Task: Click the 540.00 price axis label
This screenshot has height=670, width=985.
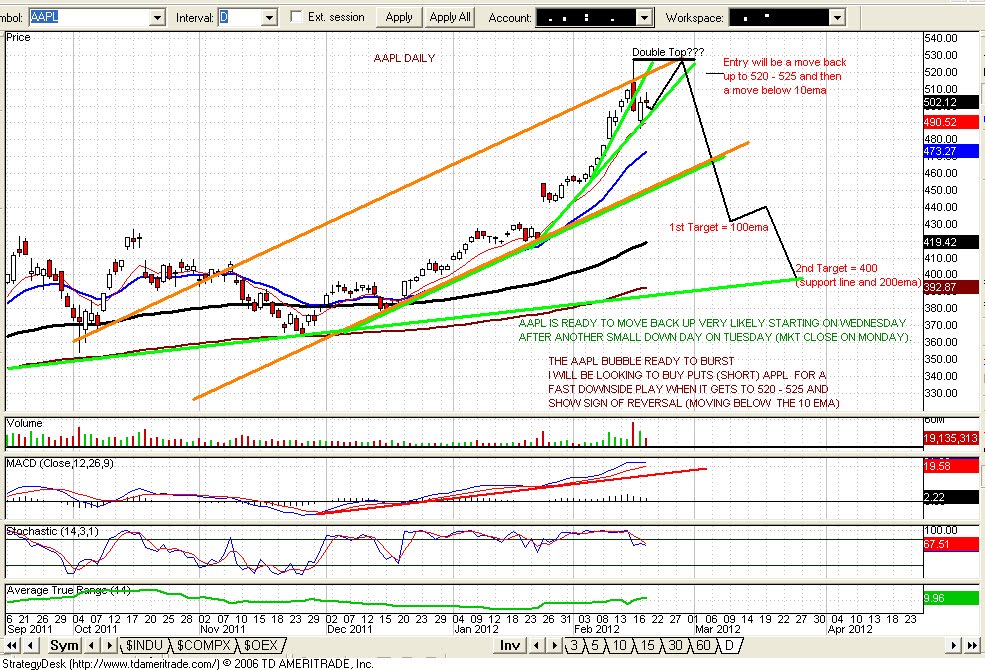Action: point(941,38)
